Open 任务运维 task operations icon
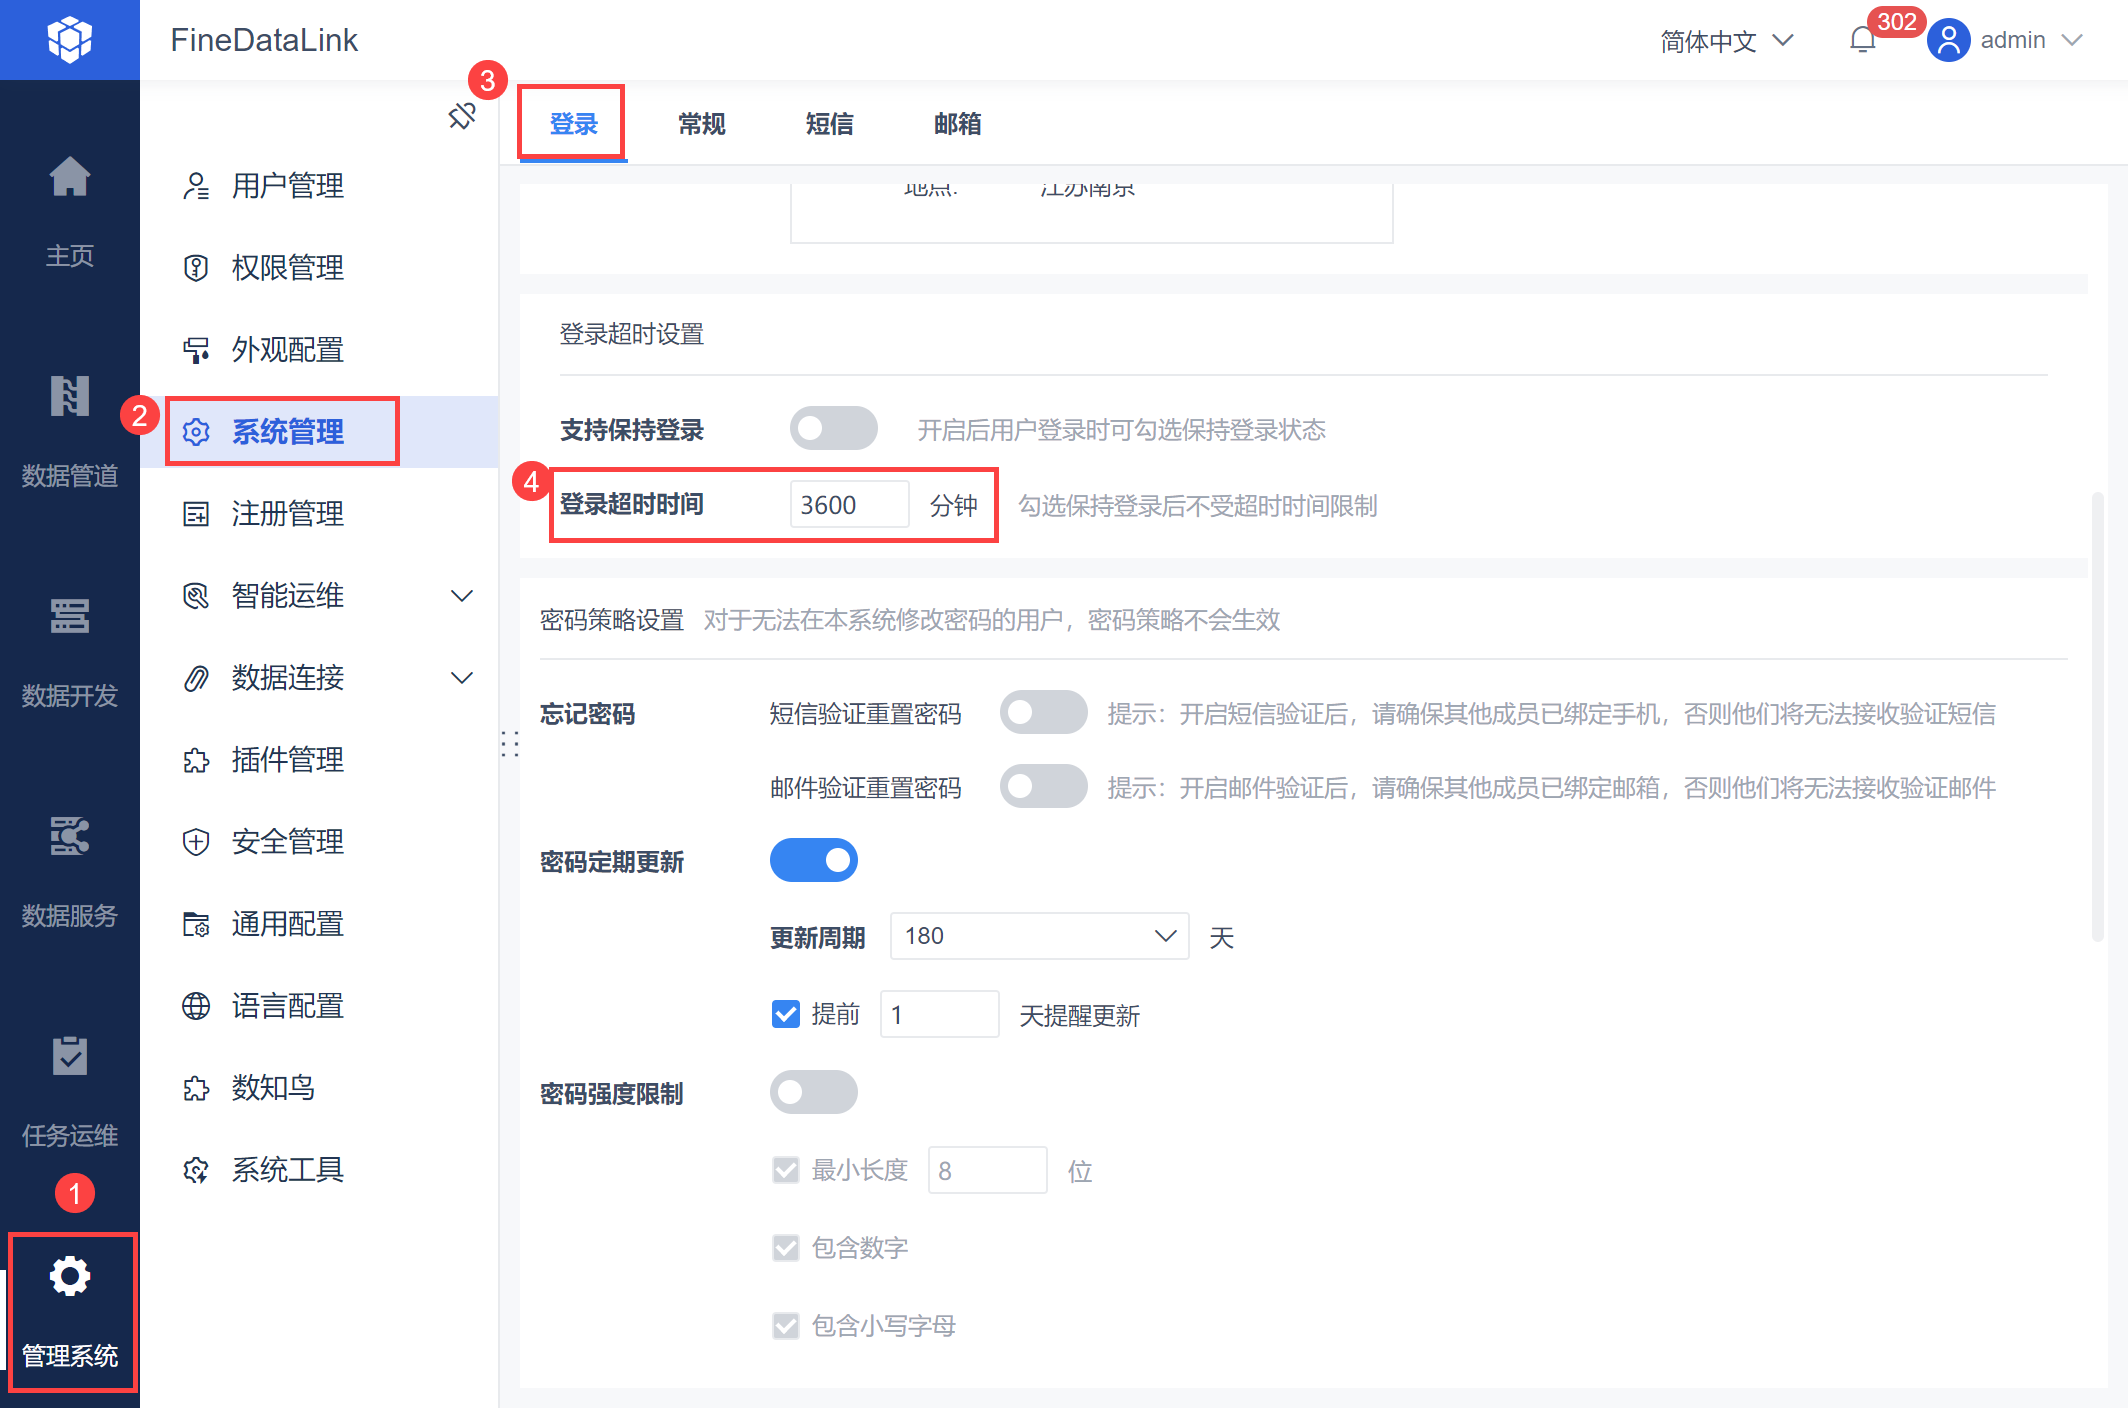 pyautogui.click(x=70, y=1057)
